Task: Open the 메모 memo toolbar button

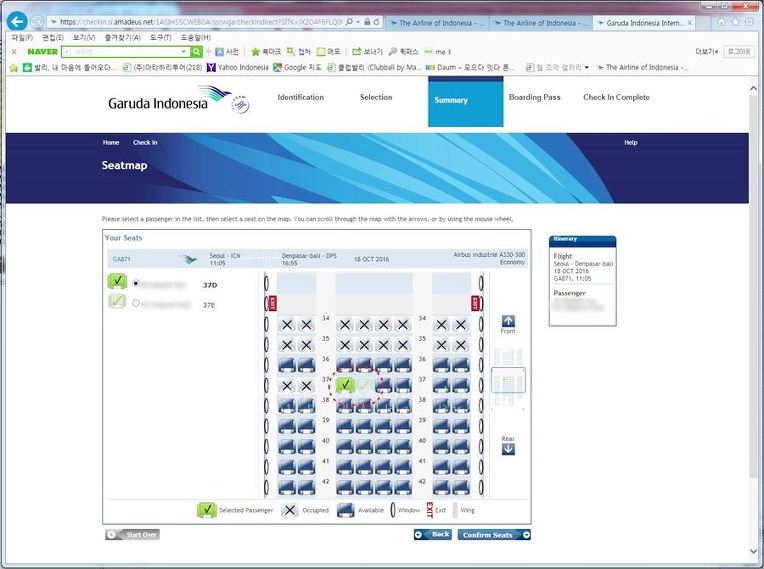Action: pos(328,52)
